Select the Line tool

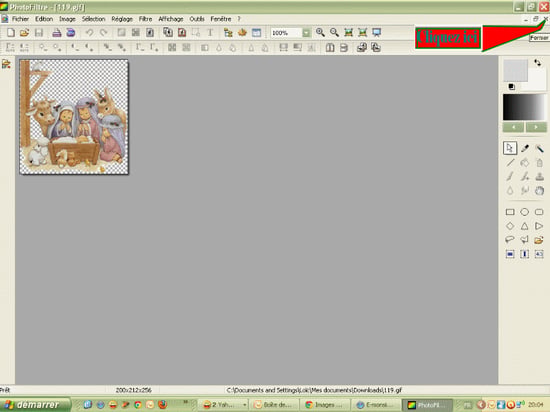pos(510,163)
